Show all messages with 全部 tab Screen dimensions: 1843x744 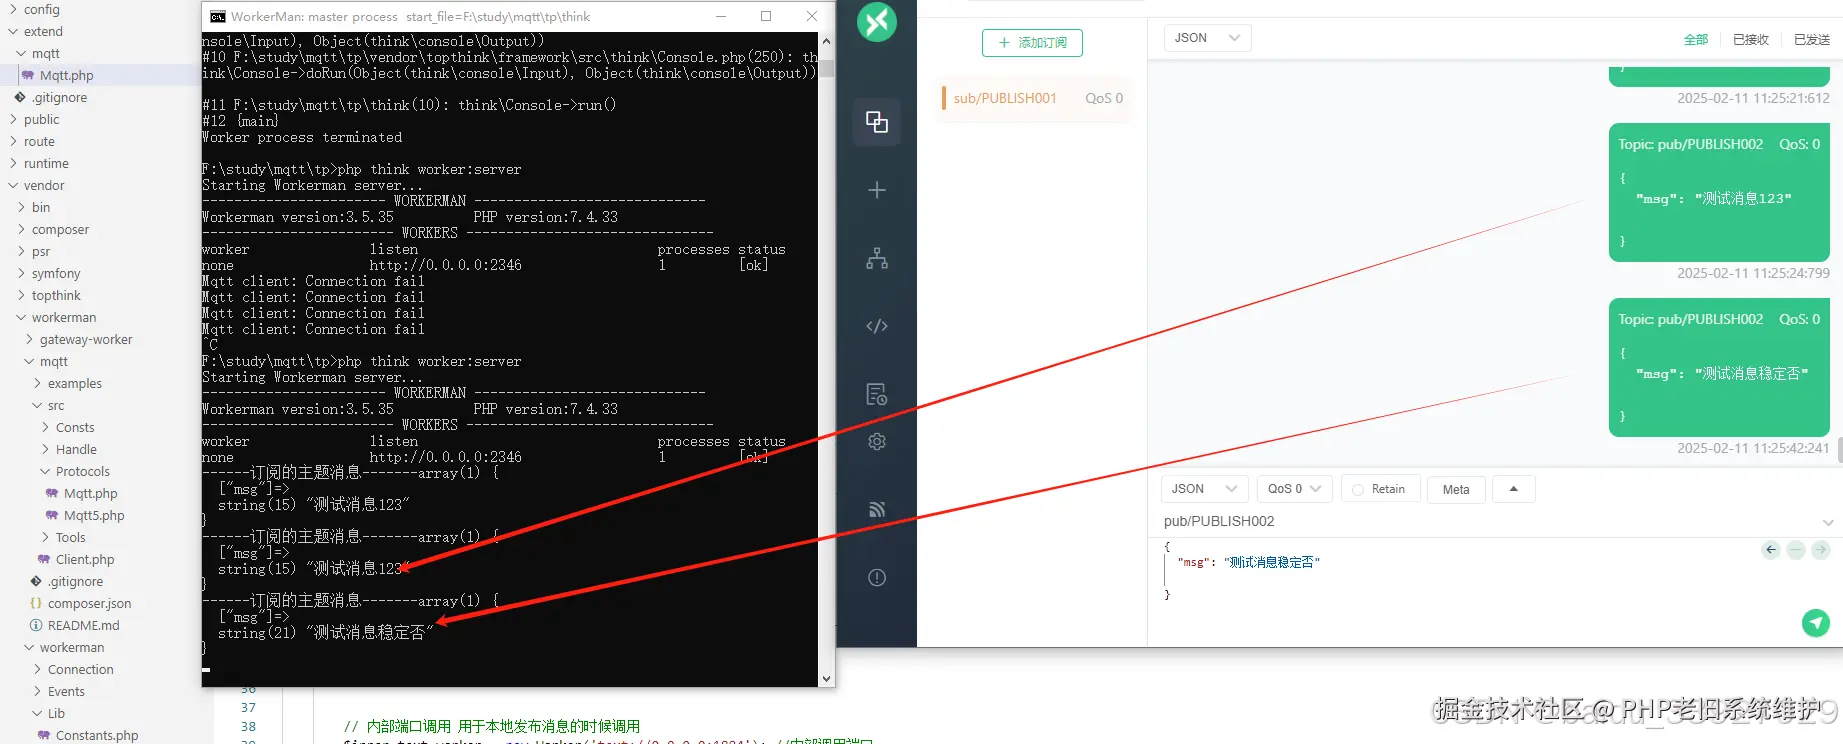(x=1696, y=39)
